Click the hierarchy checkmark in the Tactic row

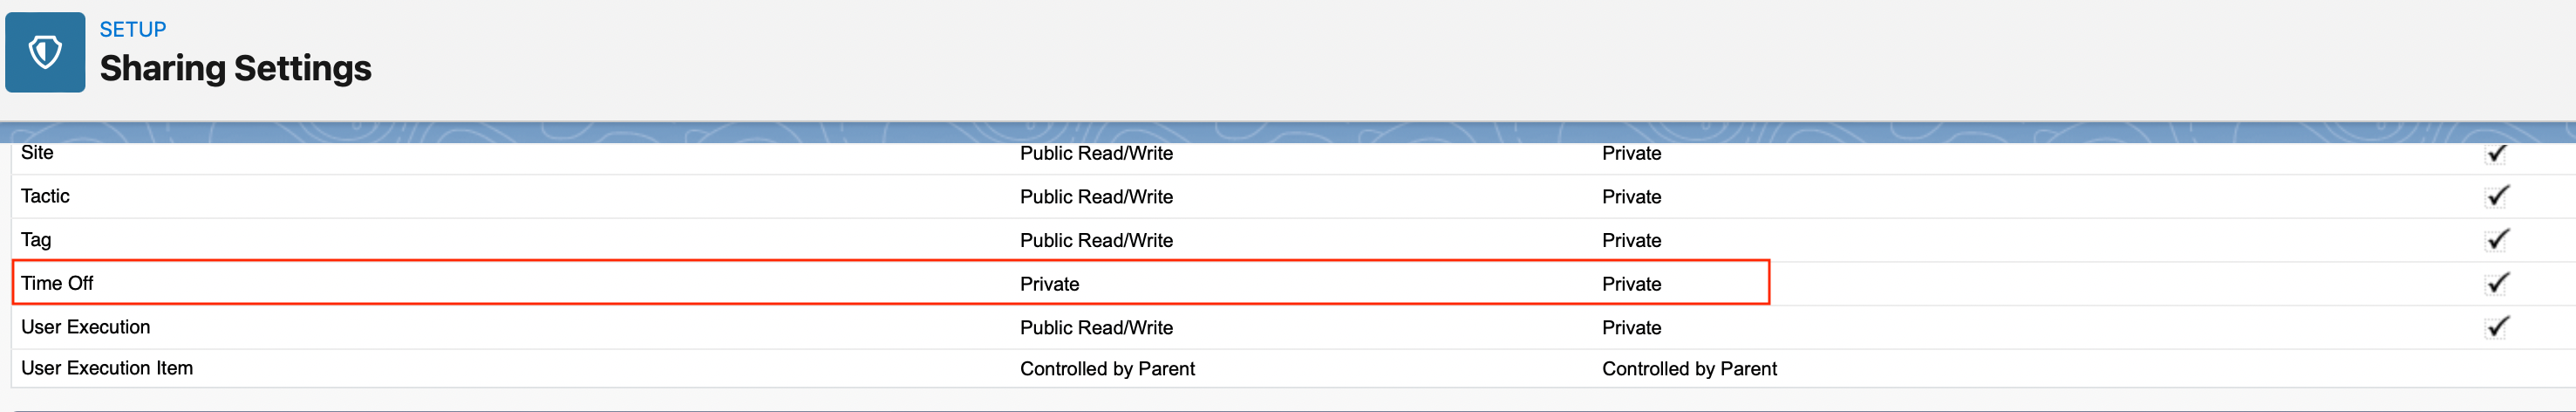[x=2496, y=196]
